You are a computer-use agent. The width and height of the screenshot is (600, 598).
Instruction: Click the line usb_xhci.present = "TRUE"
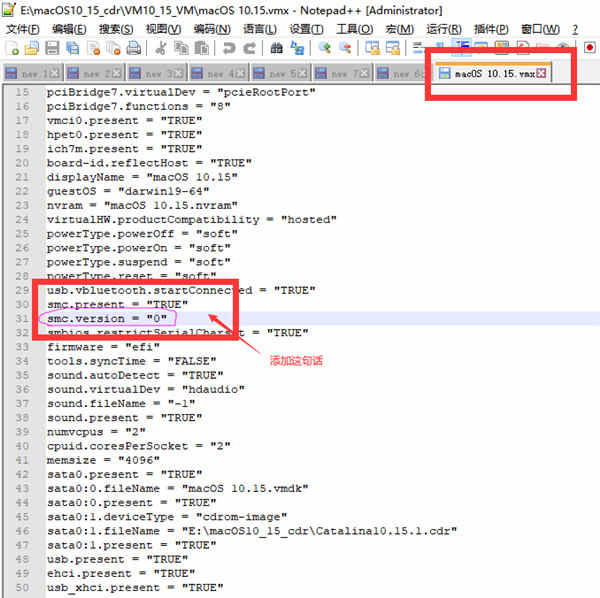(135, 587)
